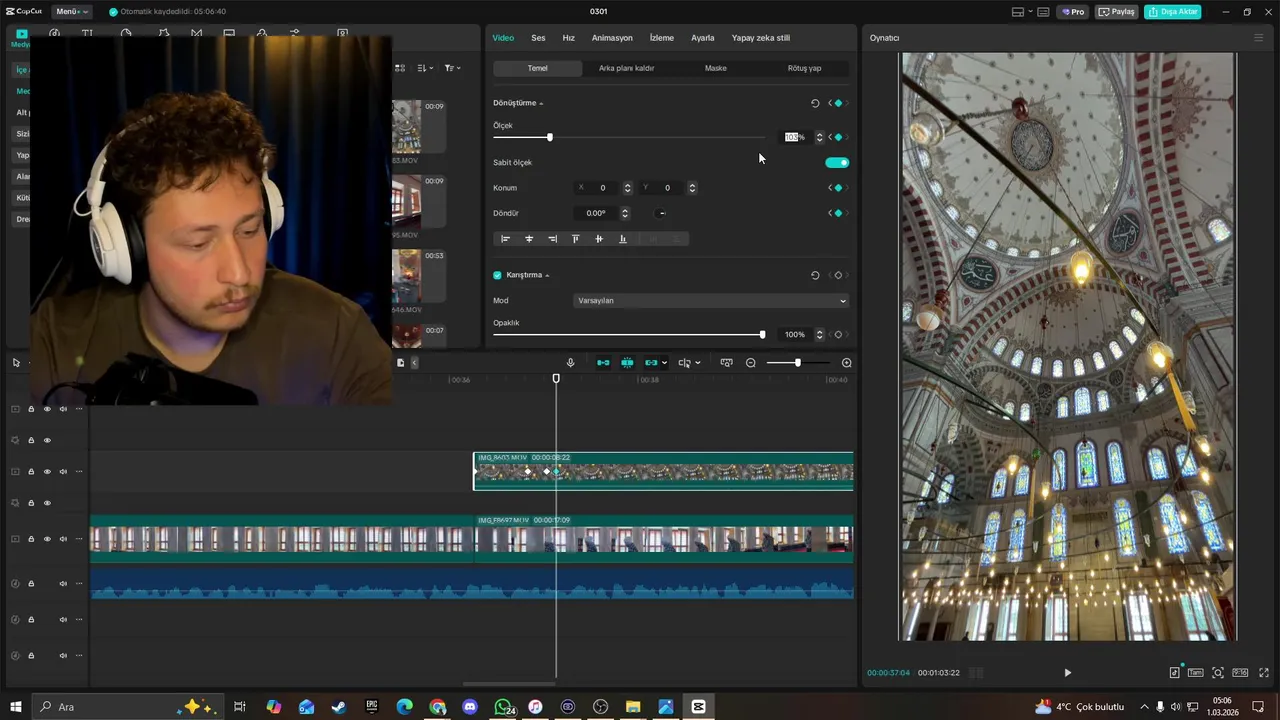1280x720 pixels.
Task: Collapse the Dönüştürme section
Action: 541,104
